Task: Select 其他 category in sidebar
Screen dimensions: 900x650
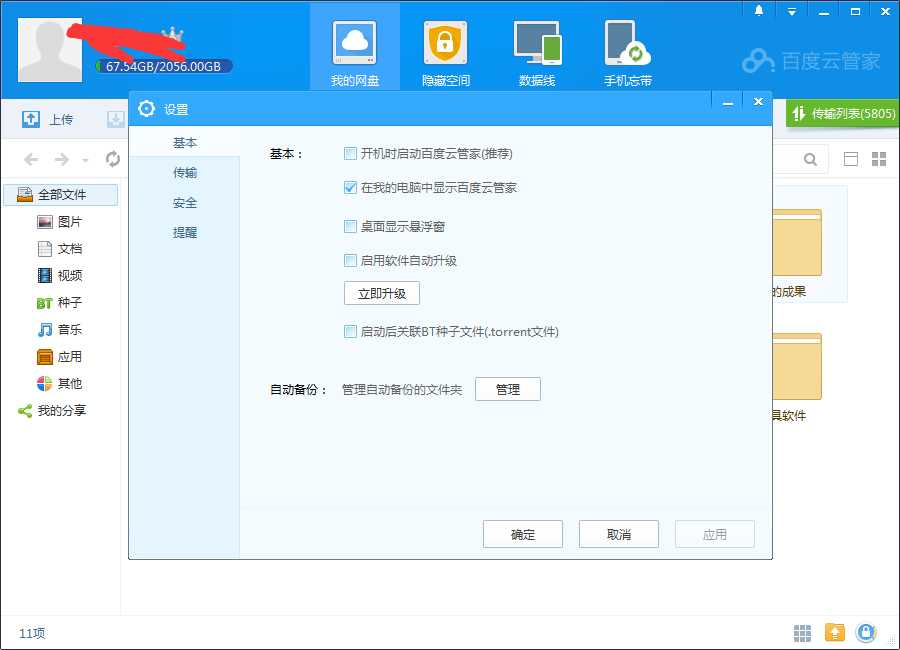Action: 60,384
